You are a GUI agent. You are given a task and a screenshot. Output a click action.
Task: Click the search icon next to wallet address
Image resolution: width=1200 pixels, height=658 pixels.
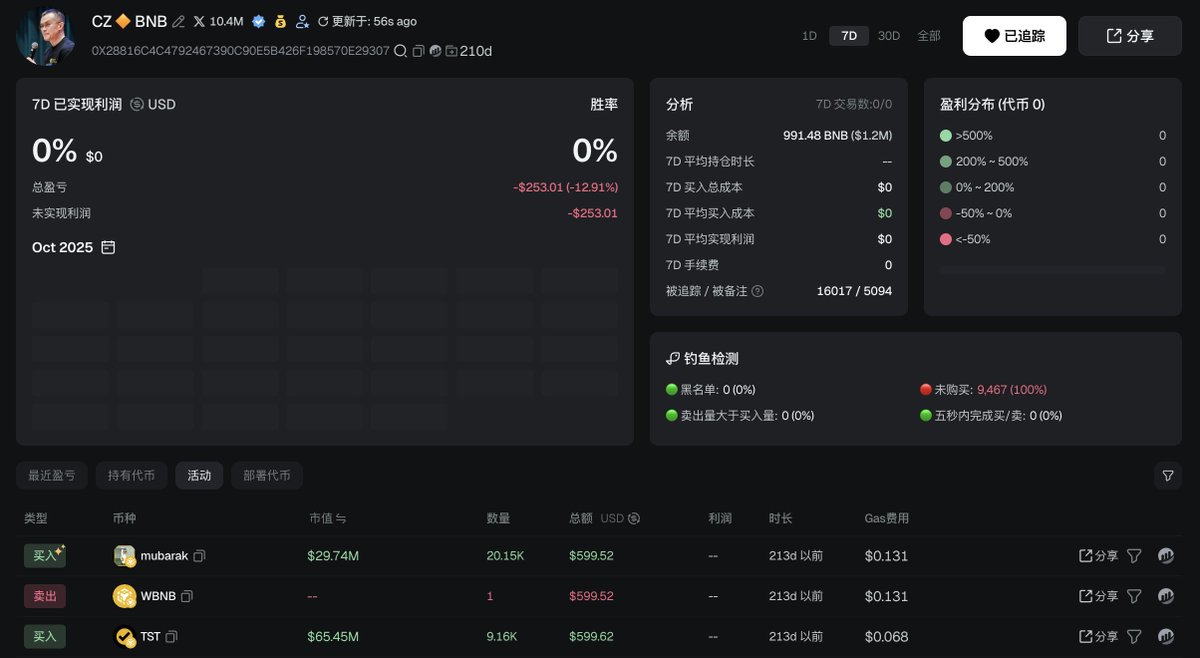pyautogui.click(x=401, y=51)
